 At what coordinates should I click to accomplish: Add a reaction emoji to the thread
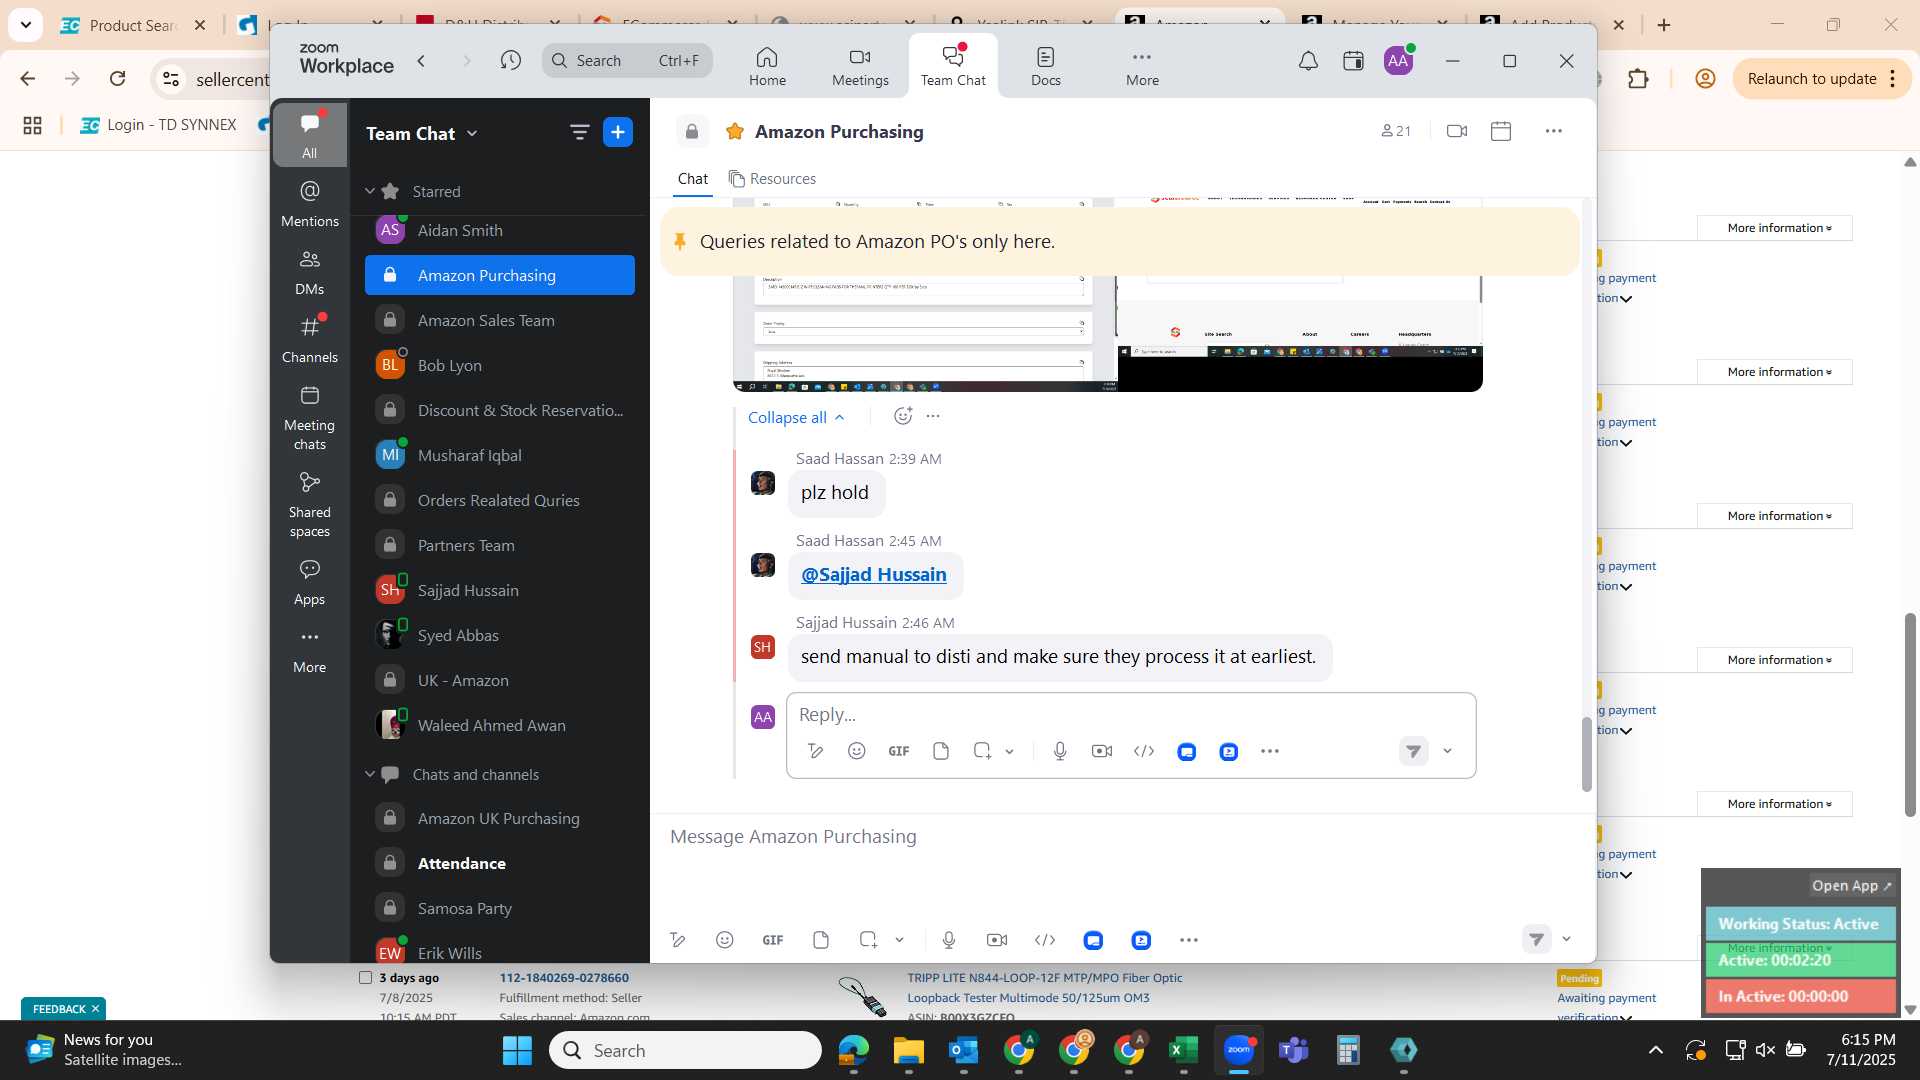pos(902,416)
